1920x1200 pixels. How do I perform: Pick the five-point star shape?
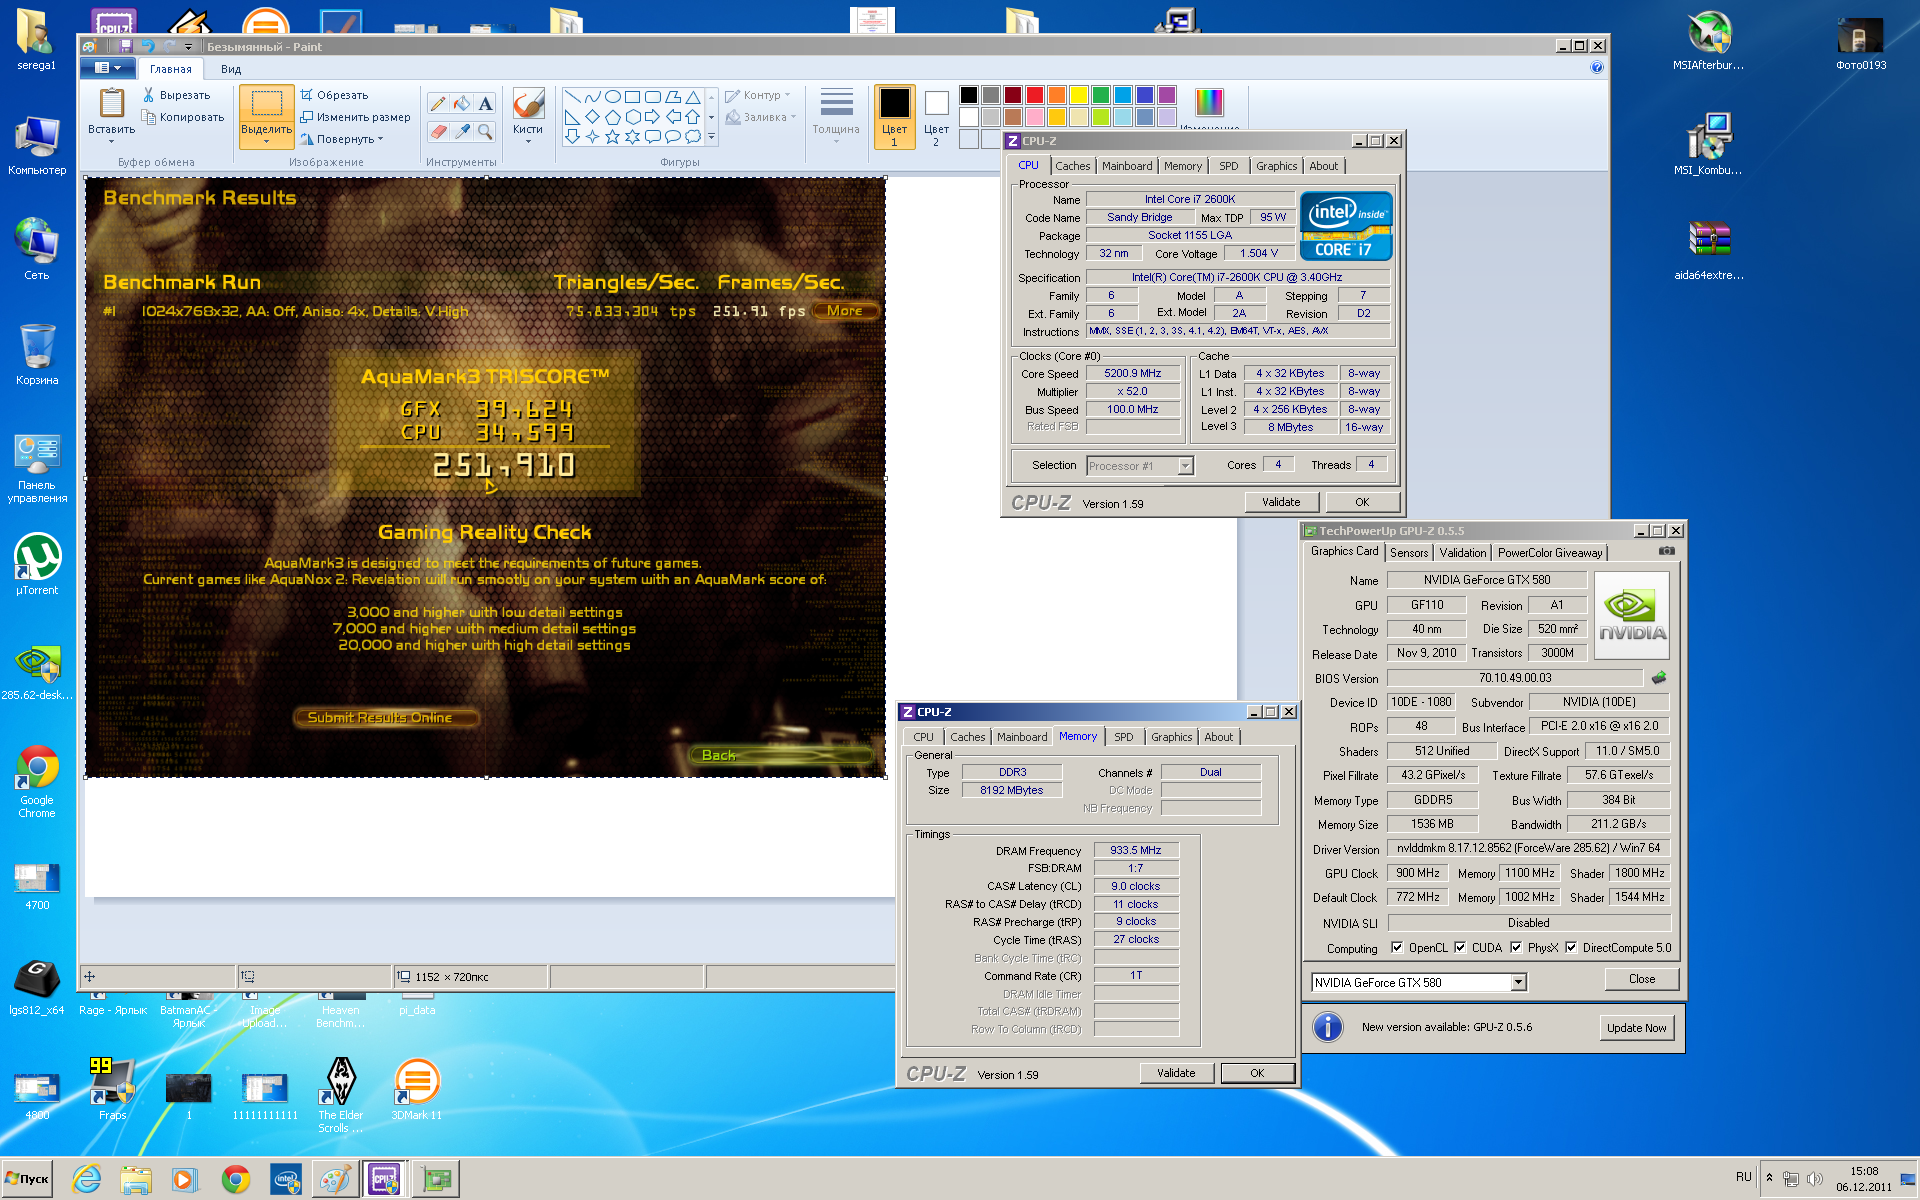click(x=612, y=137)
